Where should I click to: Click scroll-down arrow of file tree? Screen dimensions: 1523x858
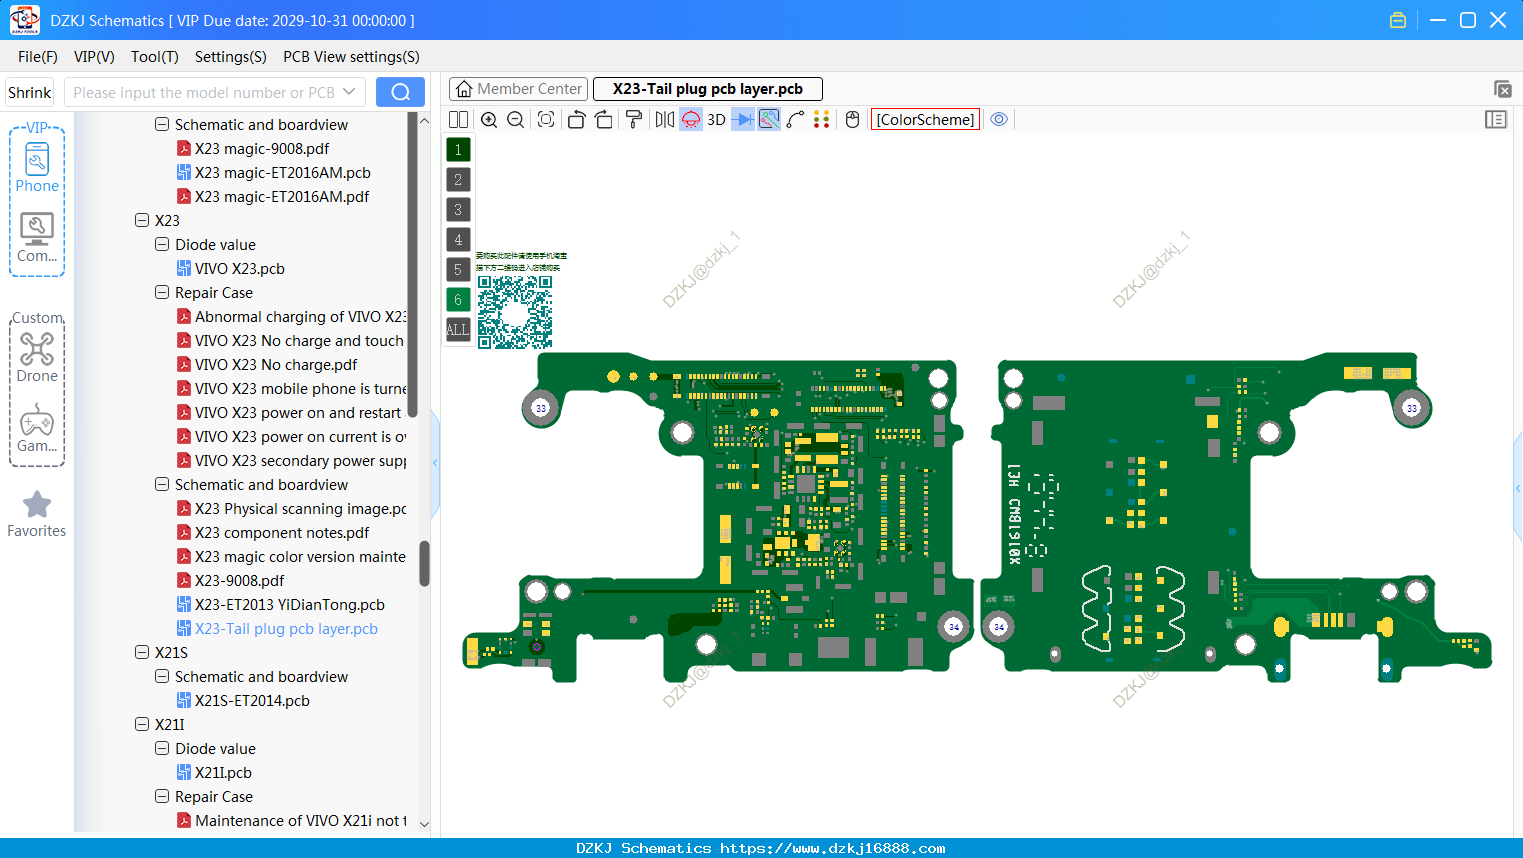click(424, 824)
